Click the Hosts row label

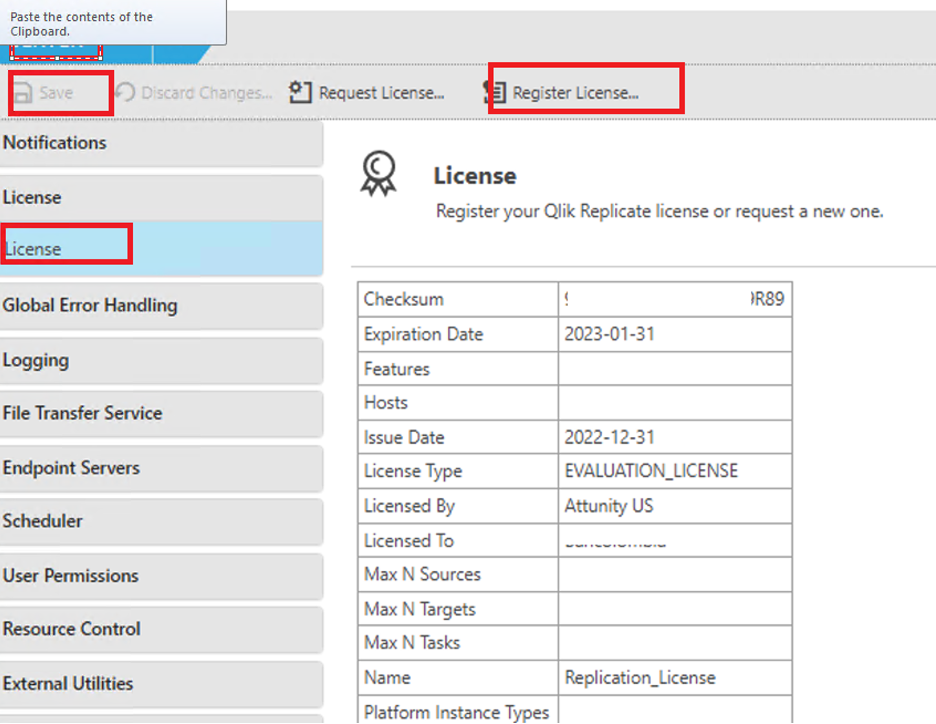pos(386,403)
